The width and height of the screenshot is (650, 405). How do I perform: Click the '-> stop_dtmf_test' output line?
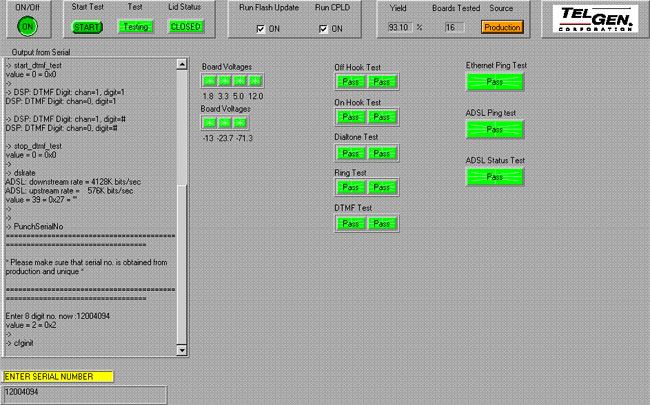click(34, 146)
